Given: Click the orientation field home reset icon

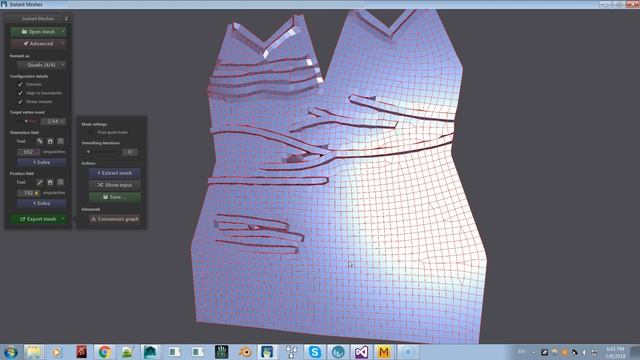Looking at the screenshot, I should pos(50,141).
